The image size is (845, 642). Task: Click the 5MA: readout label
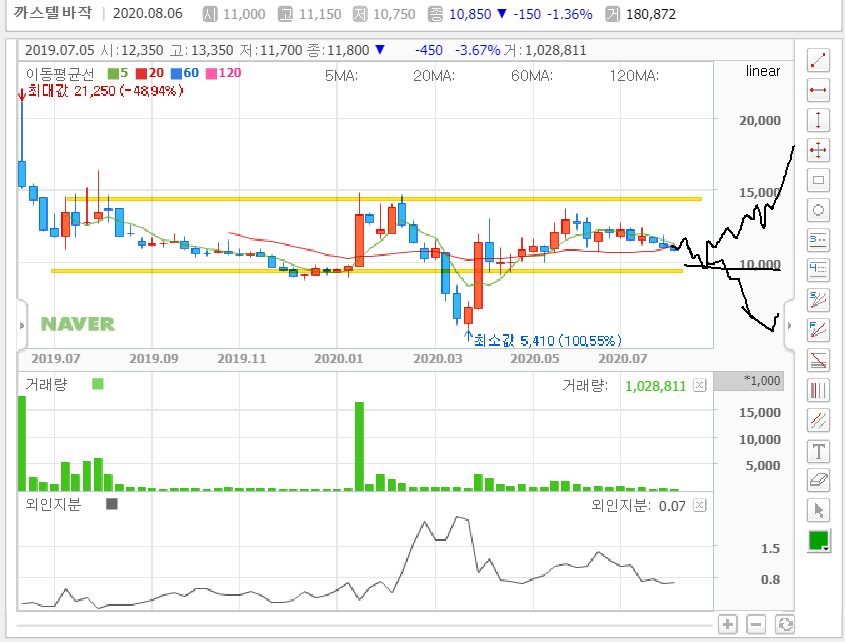341,76
